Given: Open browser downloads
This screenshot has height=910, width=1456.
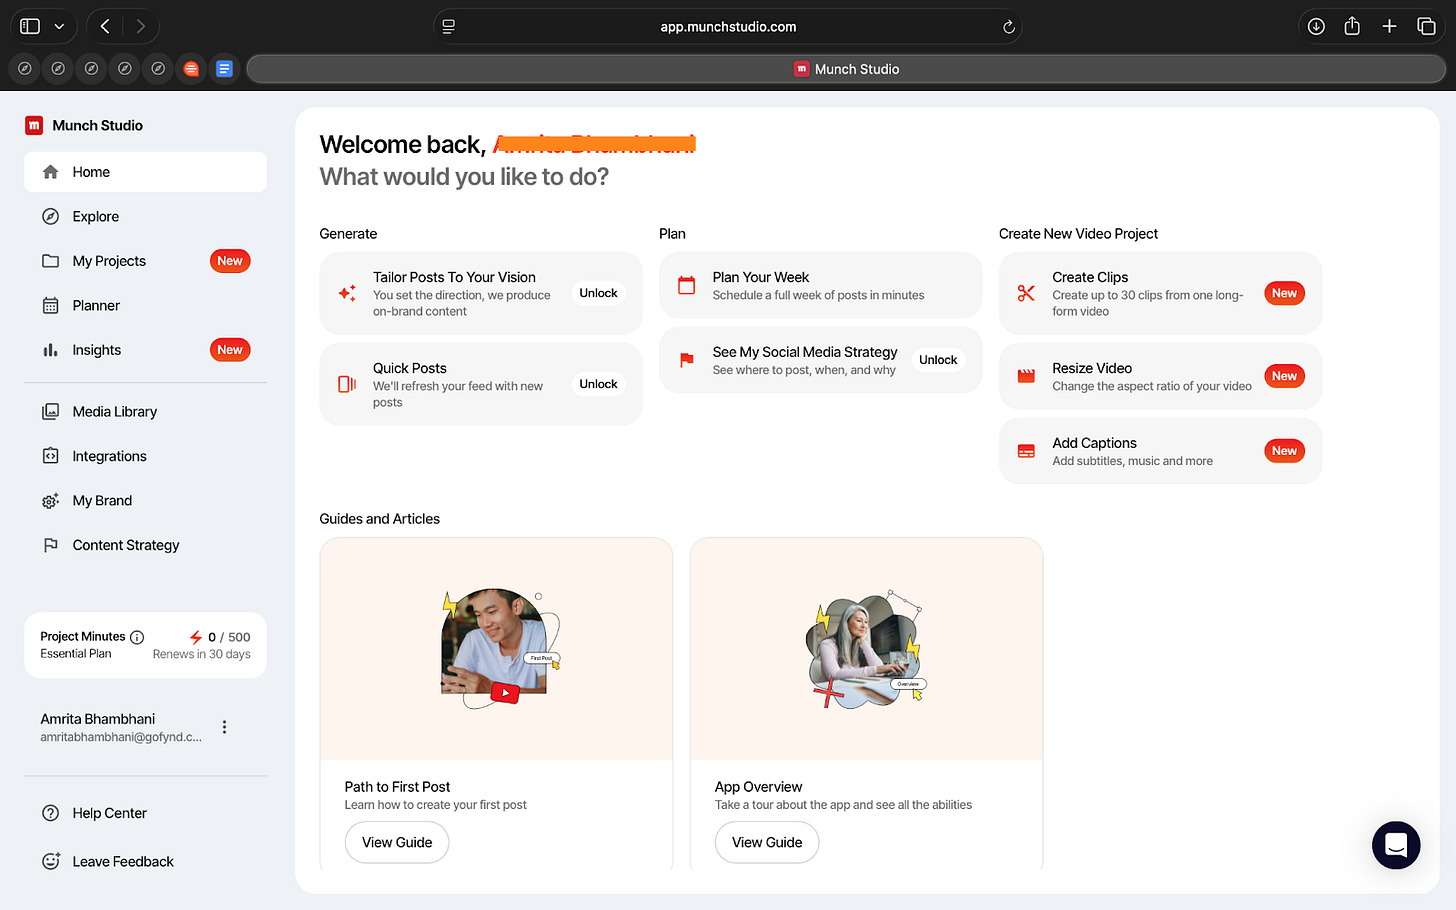Looking at the screenshot, I should [1316, 27].
